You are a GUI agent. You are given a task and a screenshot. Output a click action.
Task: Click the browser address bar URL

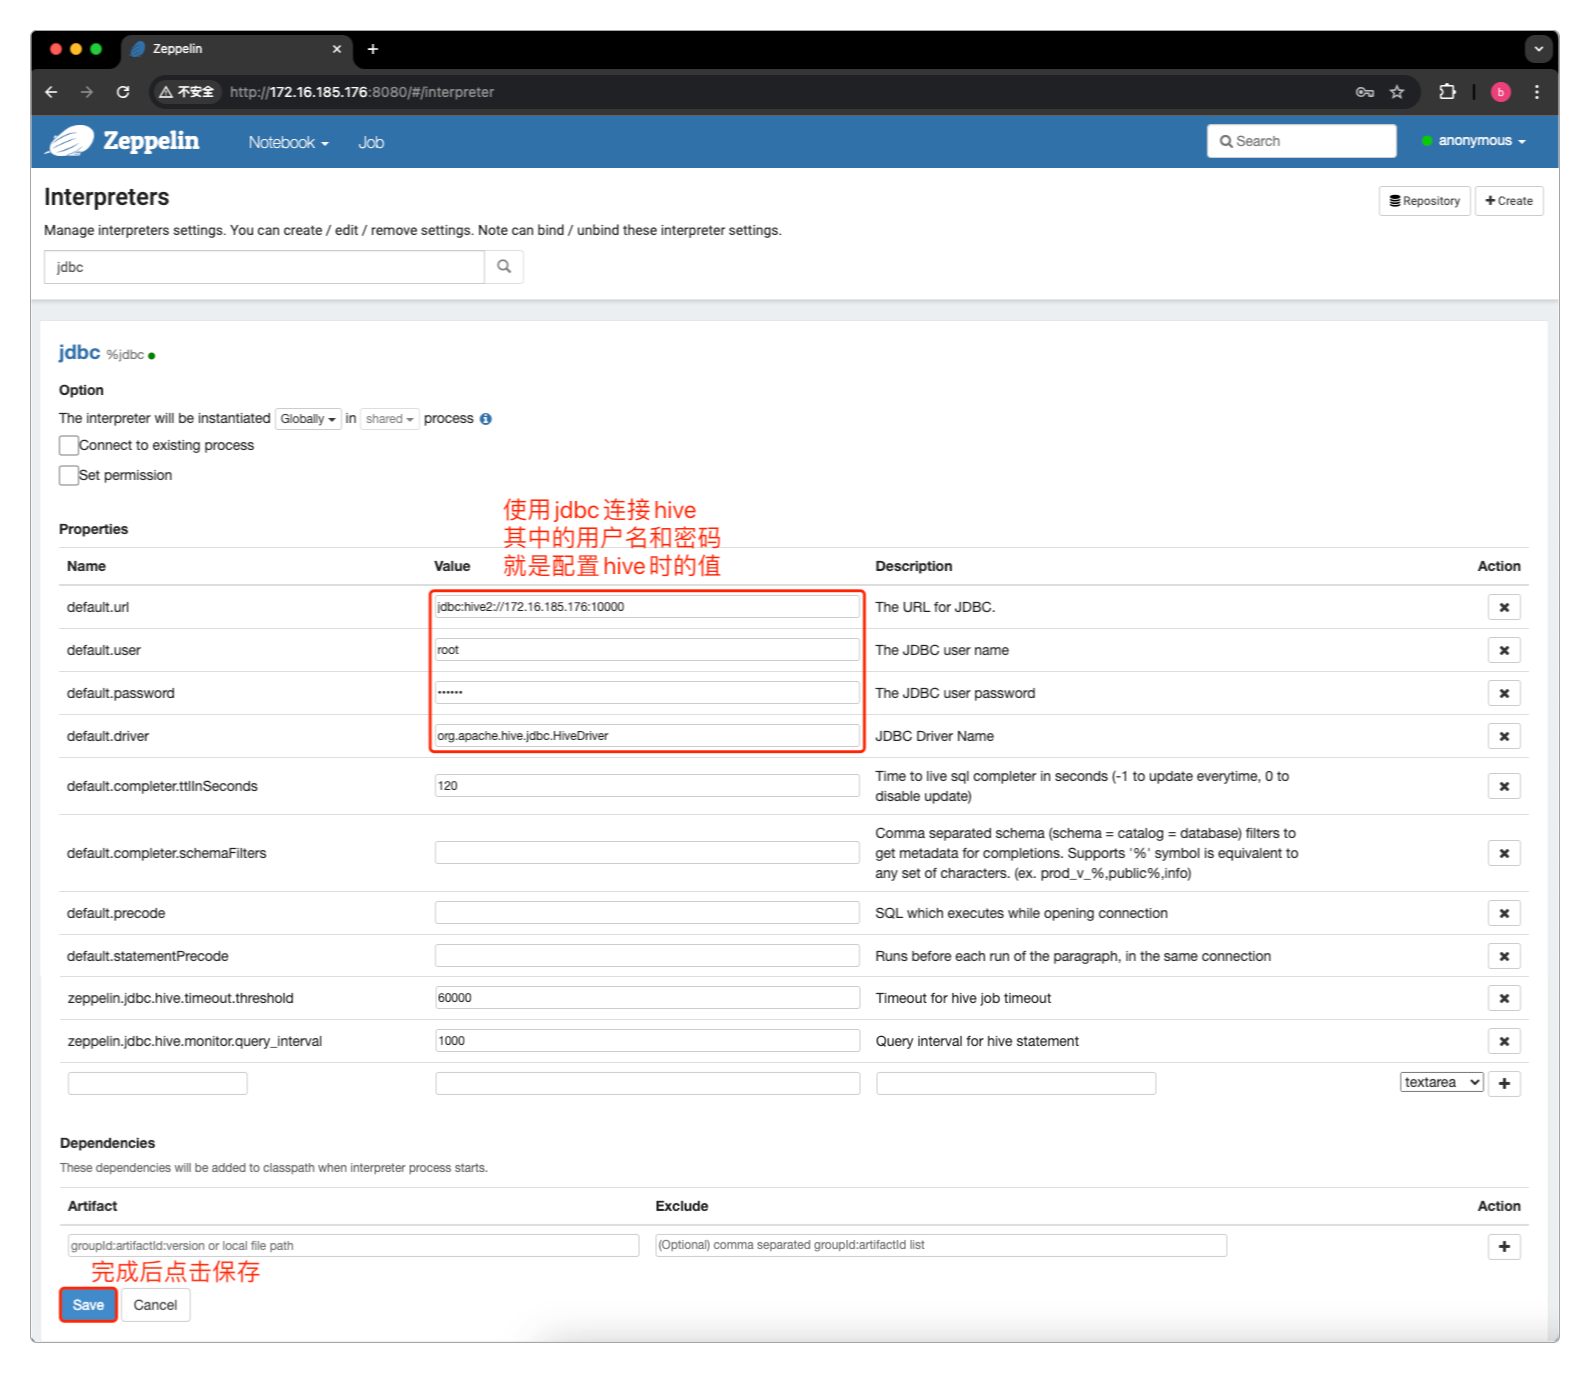(x=362, y=92)
